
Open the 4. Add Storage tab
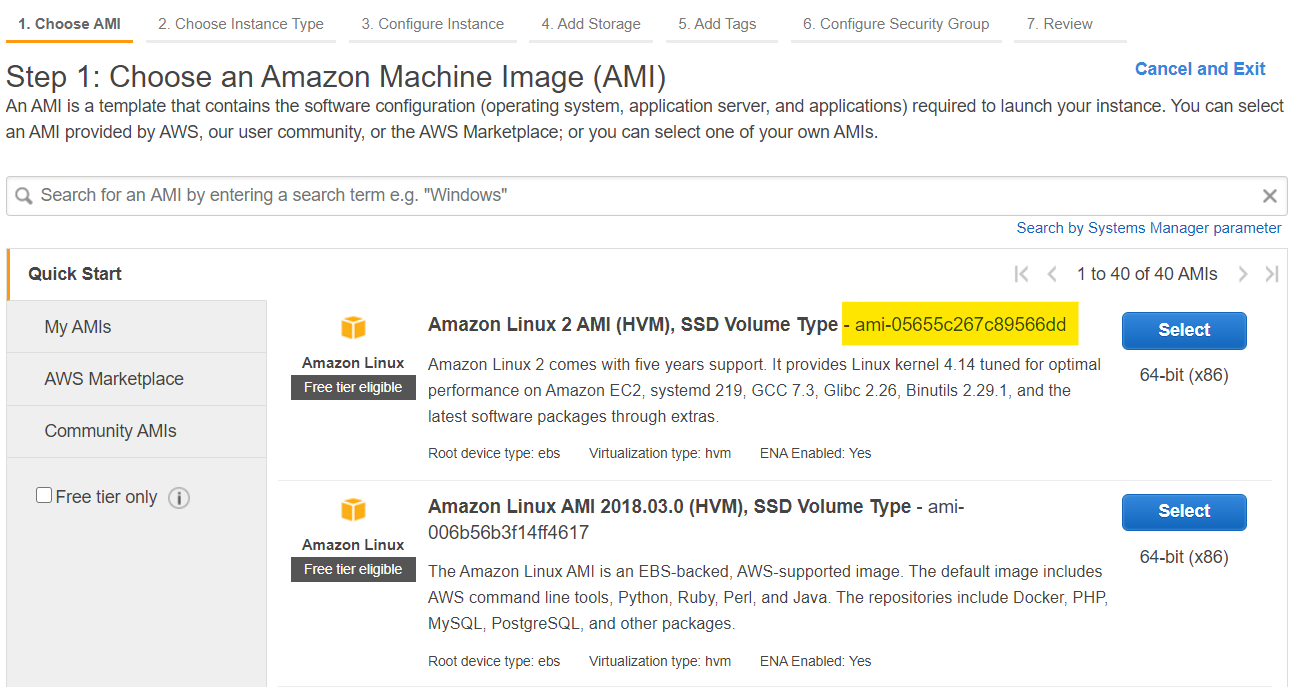click(x=591, y=24)
